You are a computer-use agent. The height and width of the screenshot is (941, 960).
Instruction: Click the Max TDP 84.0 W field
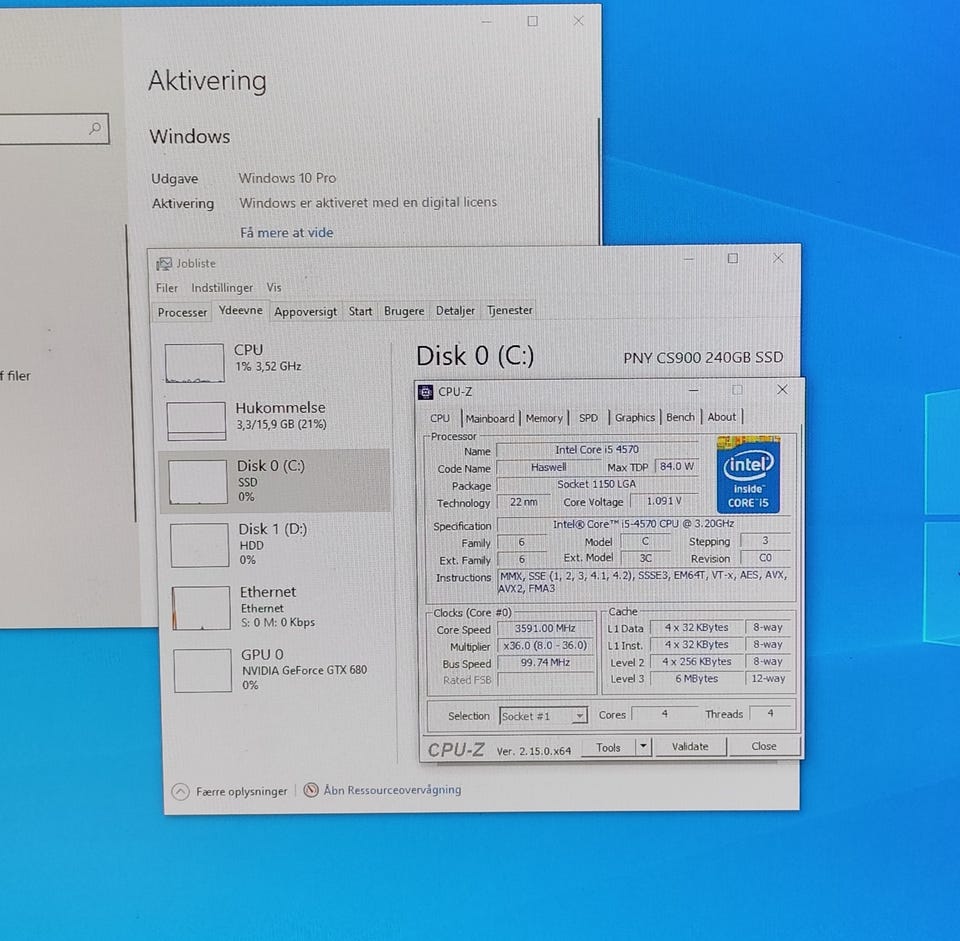tap(677, 467)
